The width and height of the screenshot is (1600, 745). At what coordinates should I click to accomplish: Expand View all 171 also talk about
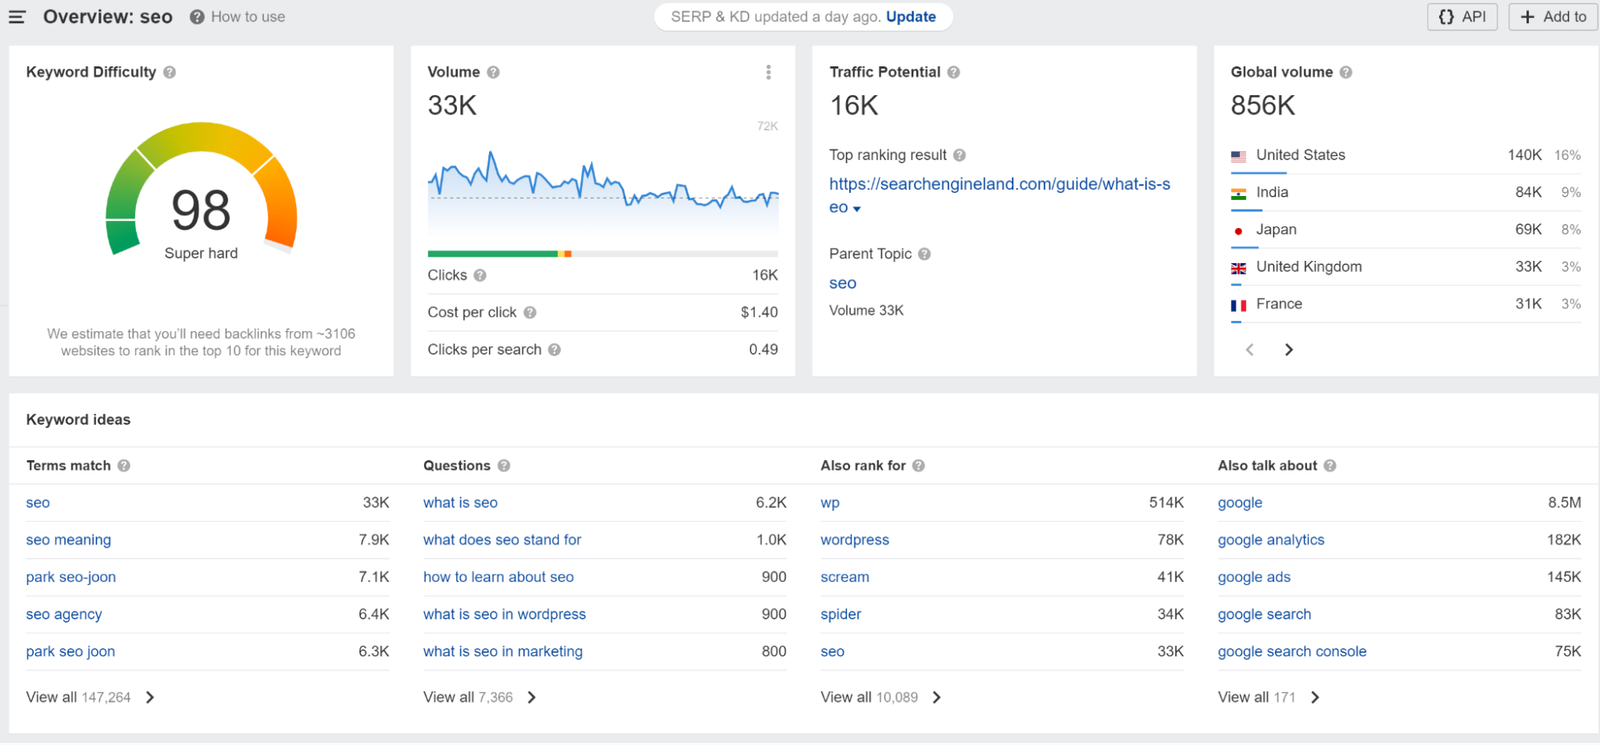pyautogui.click(x=1269, y=697)
